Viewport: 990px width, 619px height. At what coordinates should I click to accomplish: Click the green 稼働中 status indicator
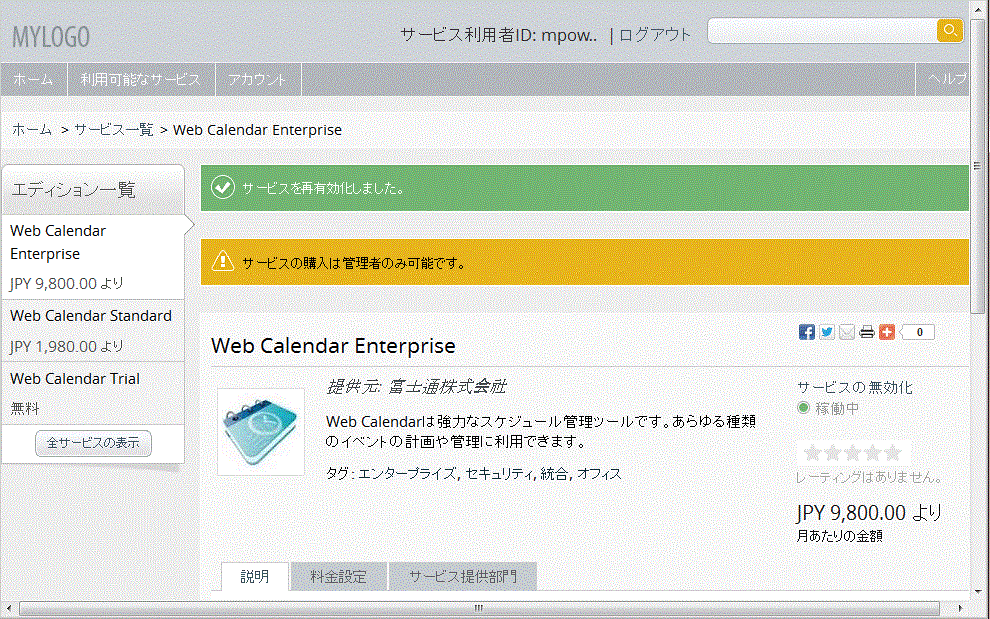pos(803,408)
